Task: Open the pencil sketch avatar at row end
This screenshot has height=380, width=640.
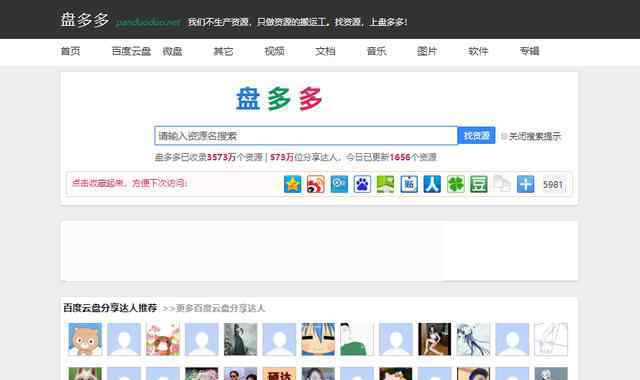Action: (551, 339)
